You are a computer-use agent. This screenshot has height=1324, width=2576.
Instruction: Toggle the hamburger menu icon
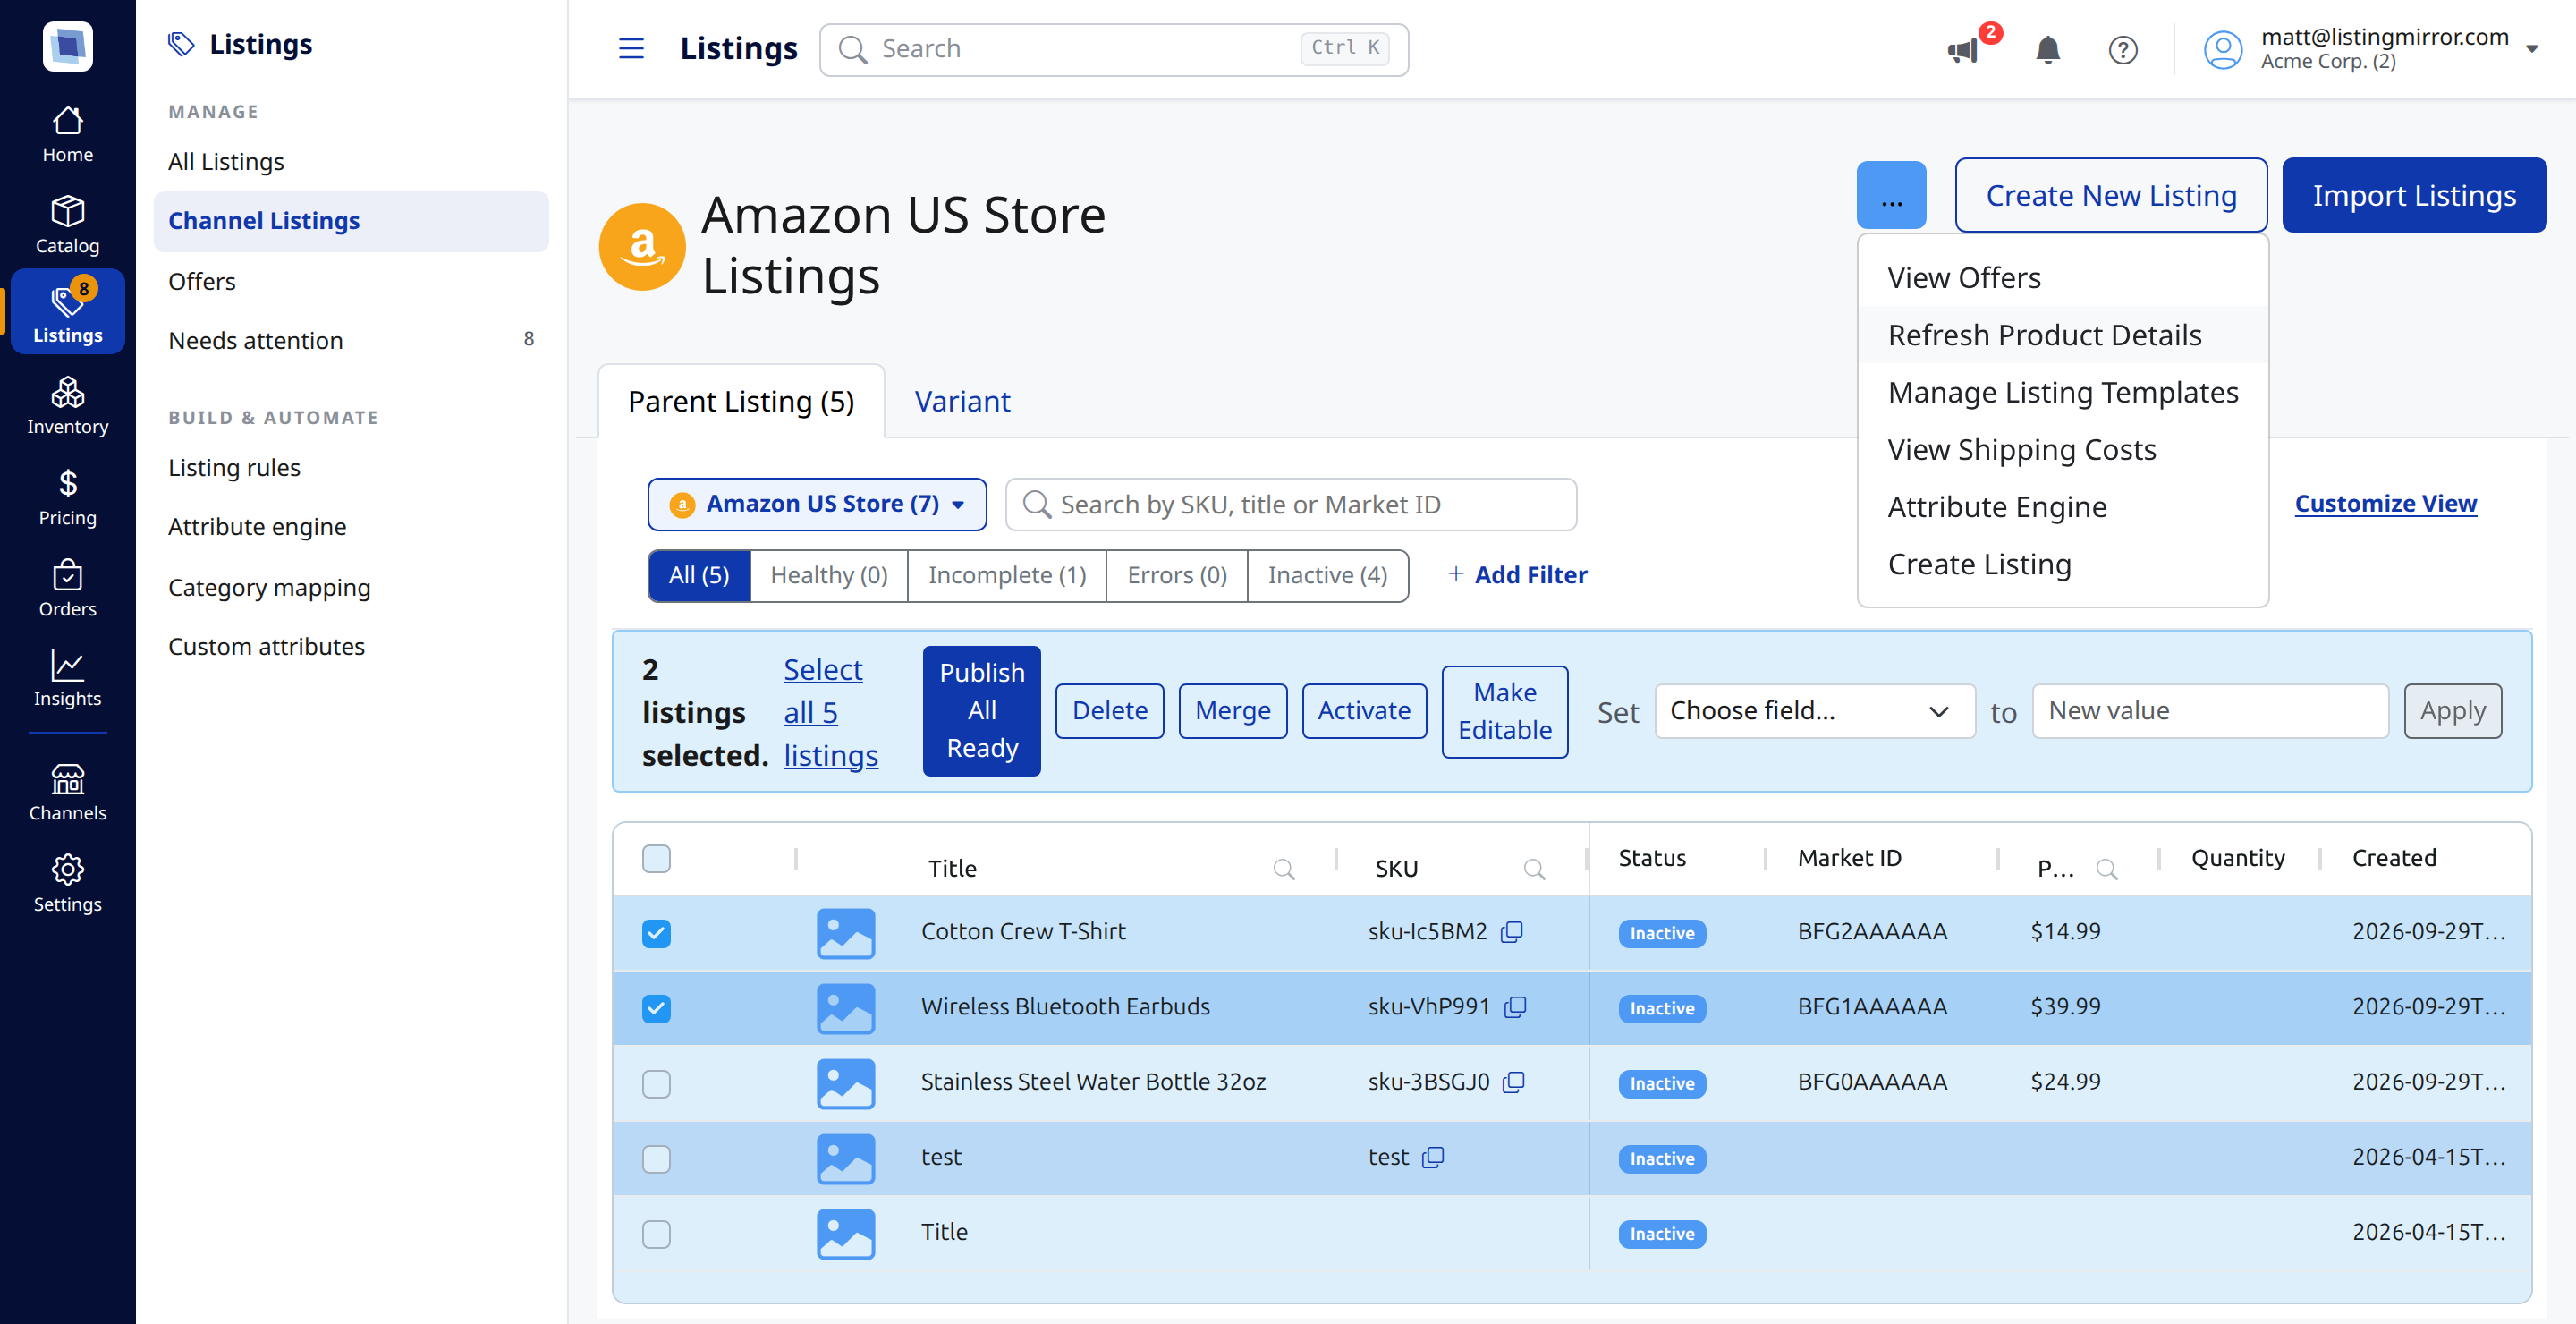pos(631,48)
